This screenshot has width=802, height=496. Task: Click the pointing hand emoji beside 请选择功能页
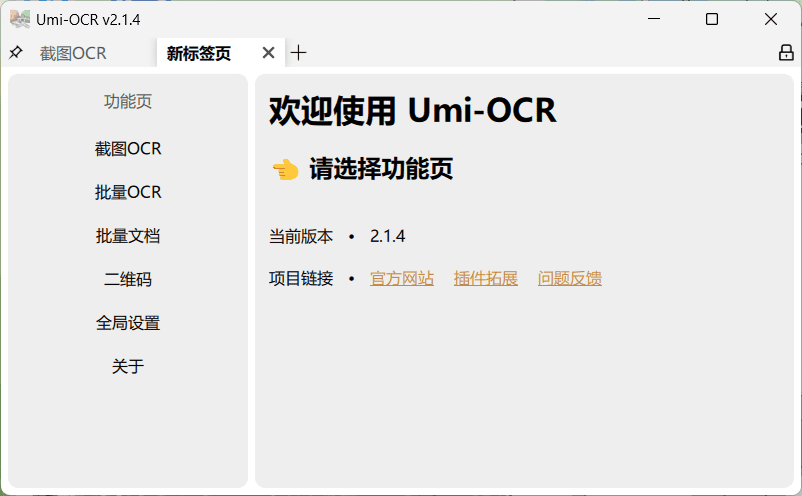tap(285, 169)
